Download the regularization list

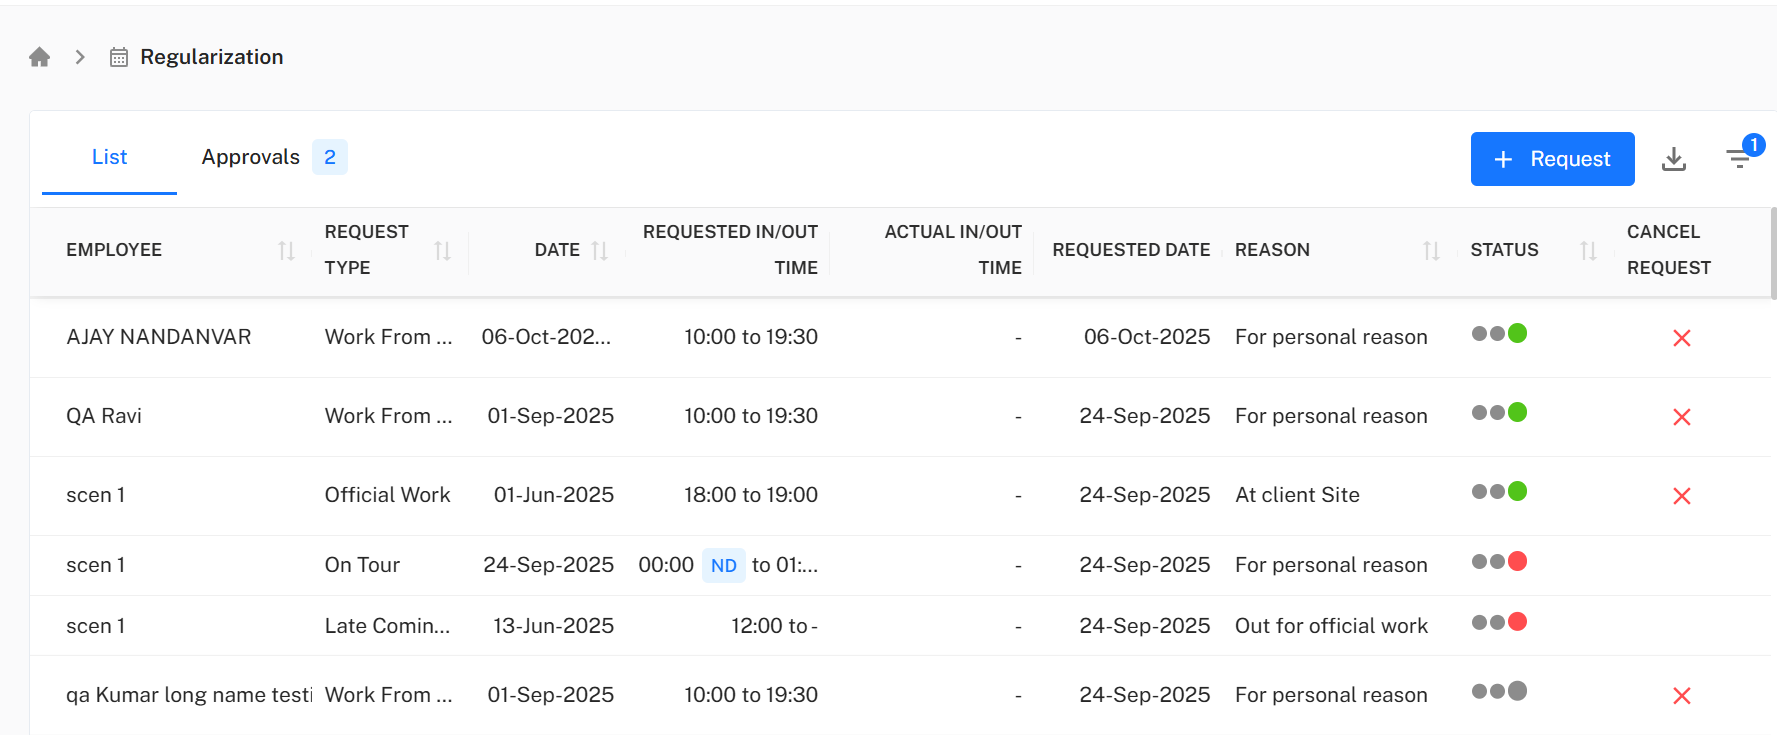(x=1674, y=159)
